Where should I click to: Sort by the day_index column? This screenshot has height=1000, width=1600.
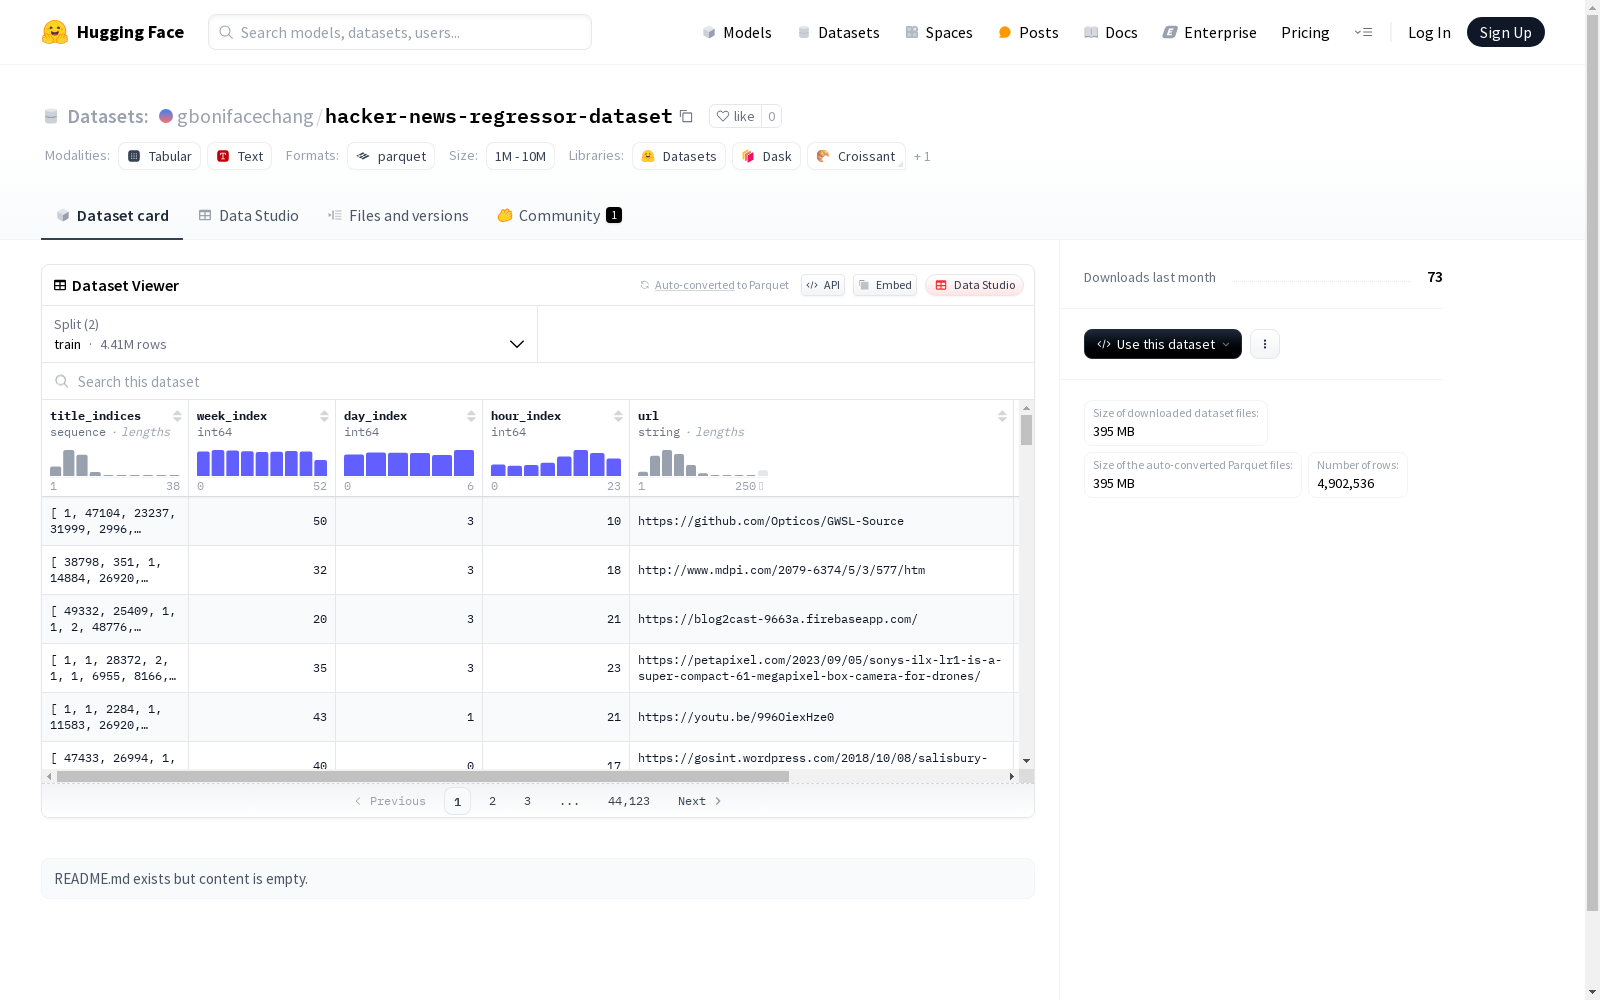[x=471, y=416]
